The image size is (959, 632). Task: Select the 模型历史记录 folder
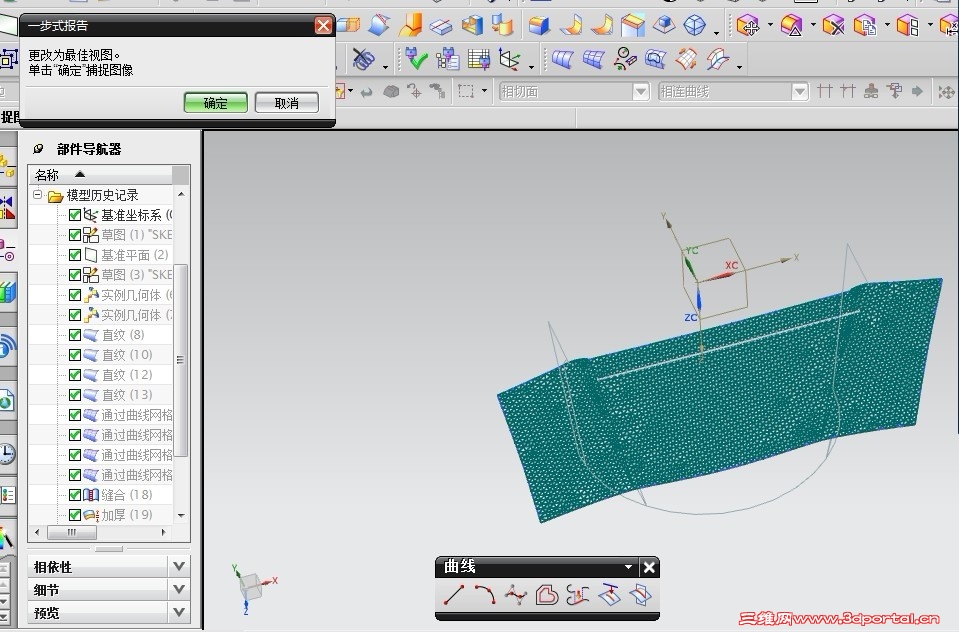tap(94, 195)
